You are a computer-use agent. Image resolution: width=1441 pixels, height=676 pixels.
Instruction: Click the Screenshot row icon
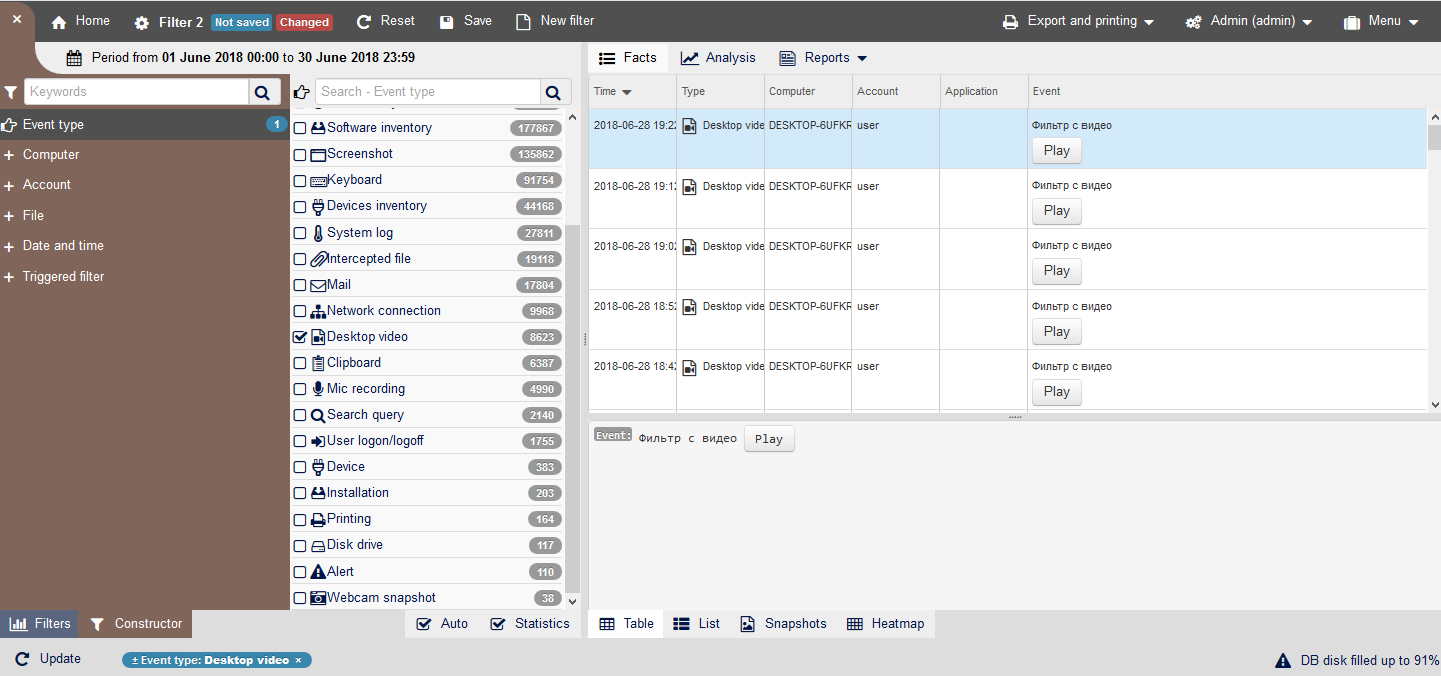(318, 154)
